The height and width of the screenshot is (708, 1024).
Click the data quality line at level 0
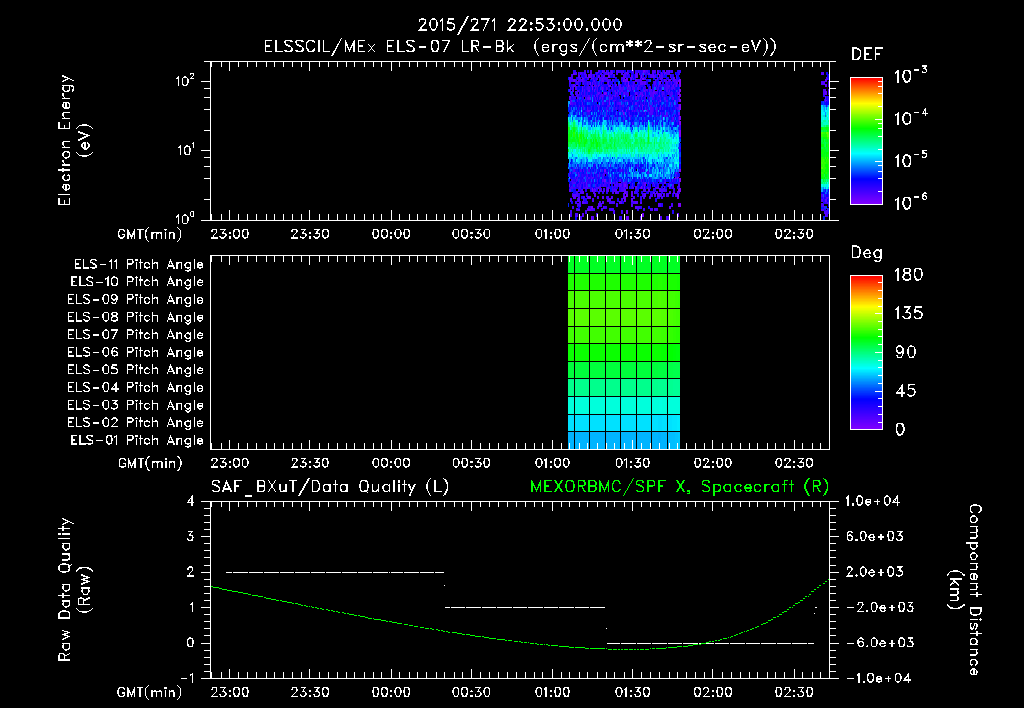711,643
